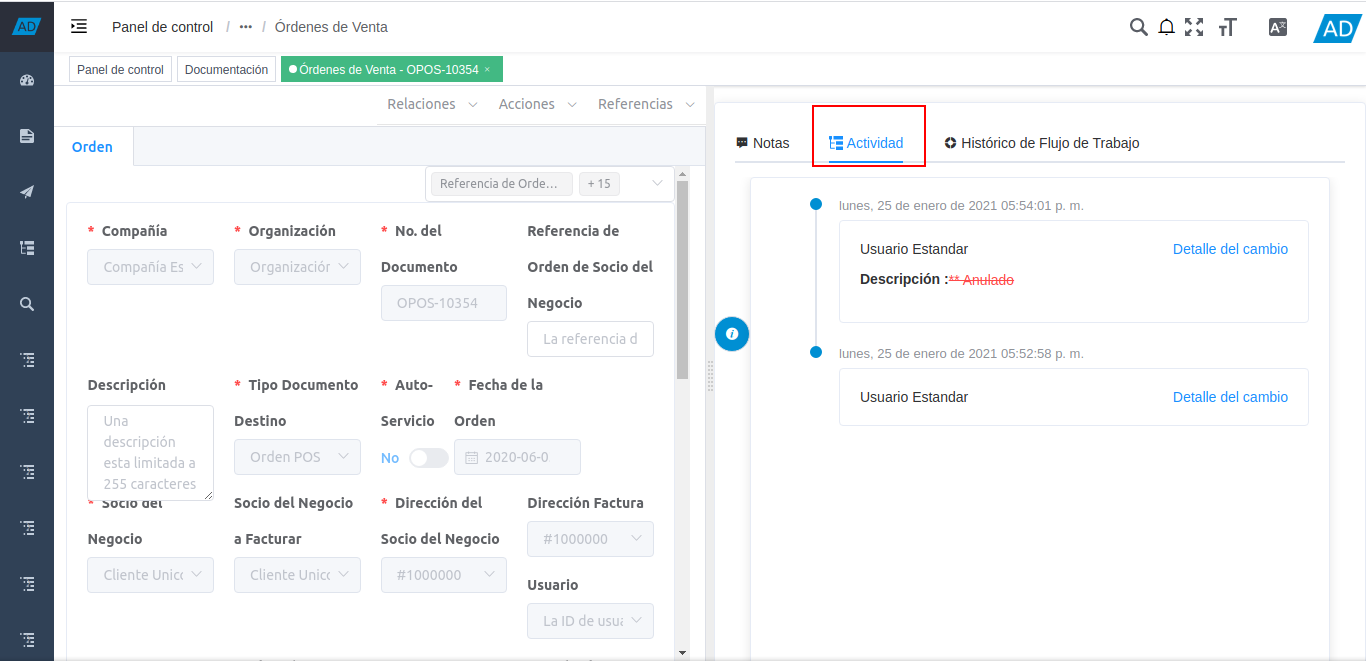Collapse the sidebar with the menu fold icon
The image size is (1366, 661).
click(79, 27)
